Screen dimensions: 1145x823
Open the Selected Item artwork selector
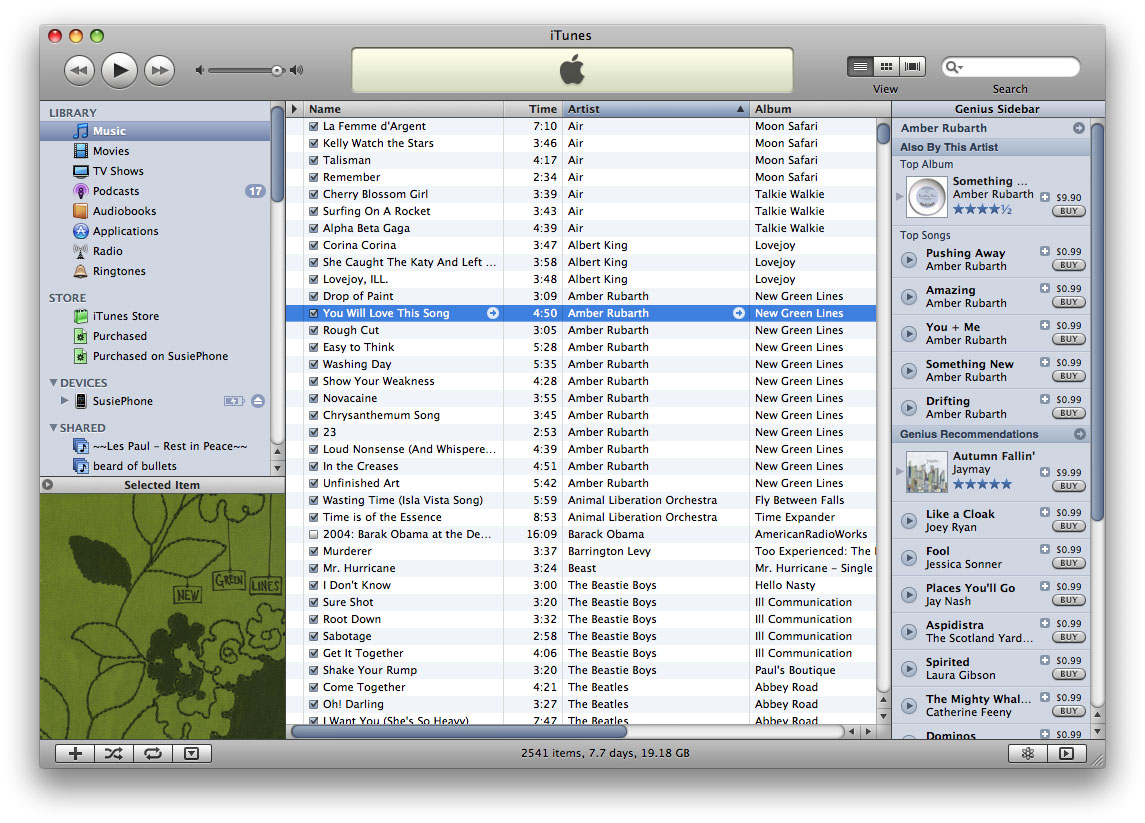click(47, 485)
